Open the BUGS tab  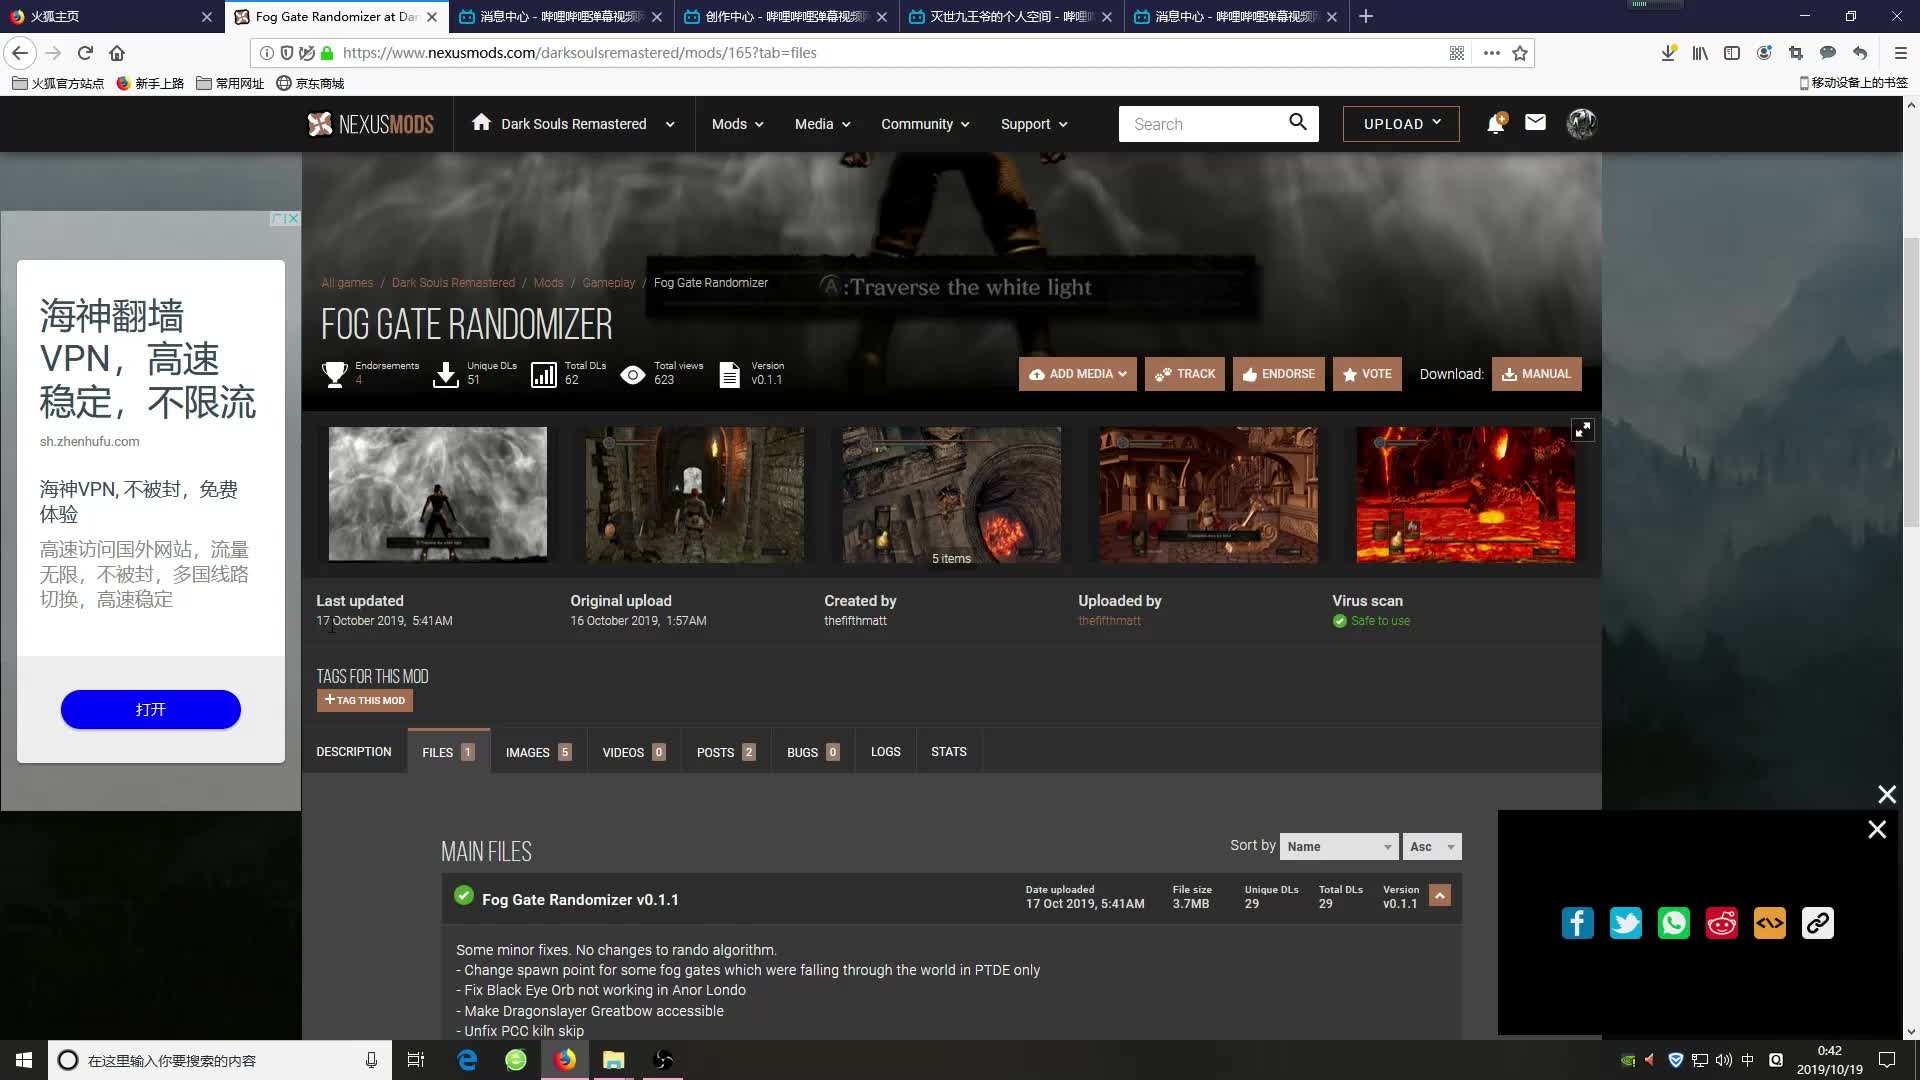pyautogui.click(x=813, y=752)
